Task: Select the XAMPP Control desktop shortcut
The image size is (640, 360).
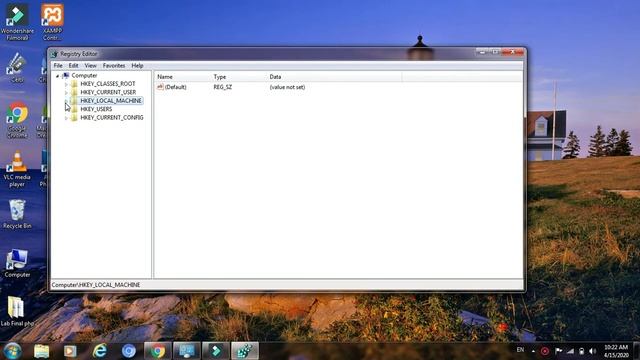Action: tap(52, 22)
